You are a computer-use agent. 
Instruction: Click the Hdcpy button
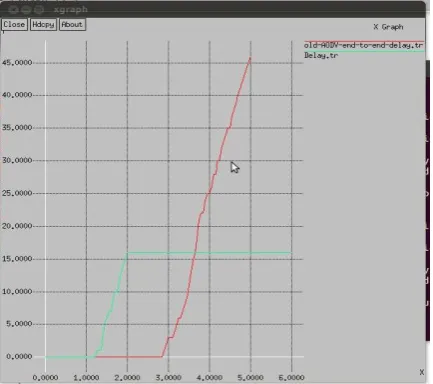(x=43, y=25)
